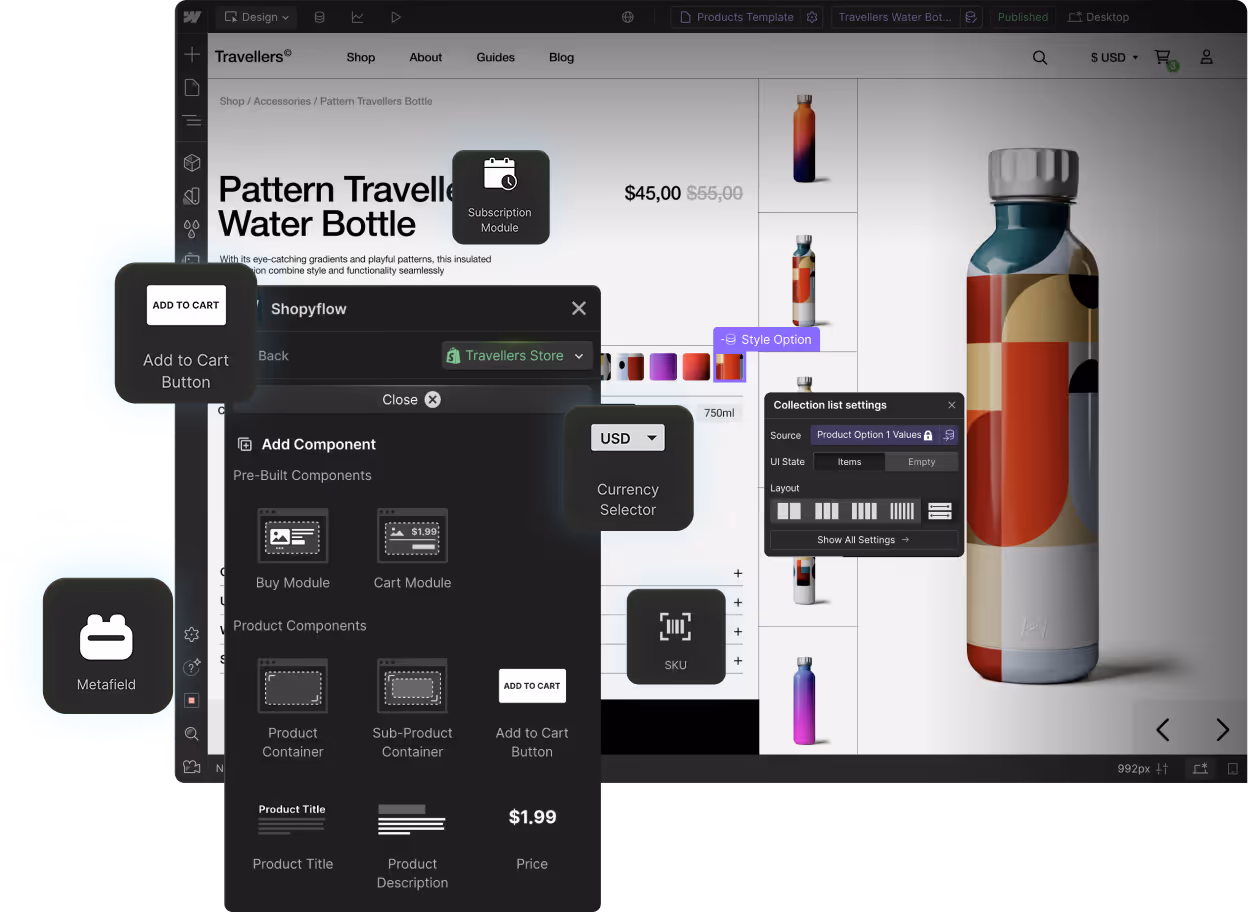The height and width of the screenshot is (912, 1248).
Task: Select the six-column layout option
Action: pyautogui.click(x=902, y=511)
